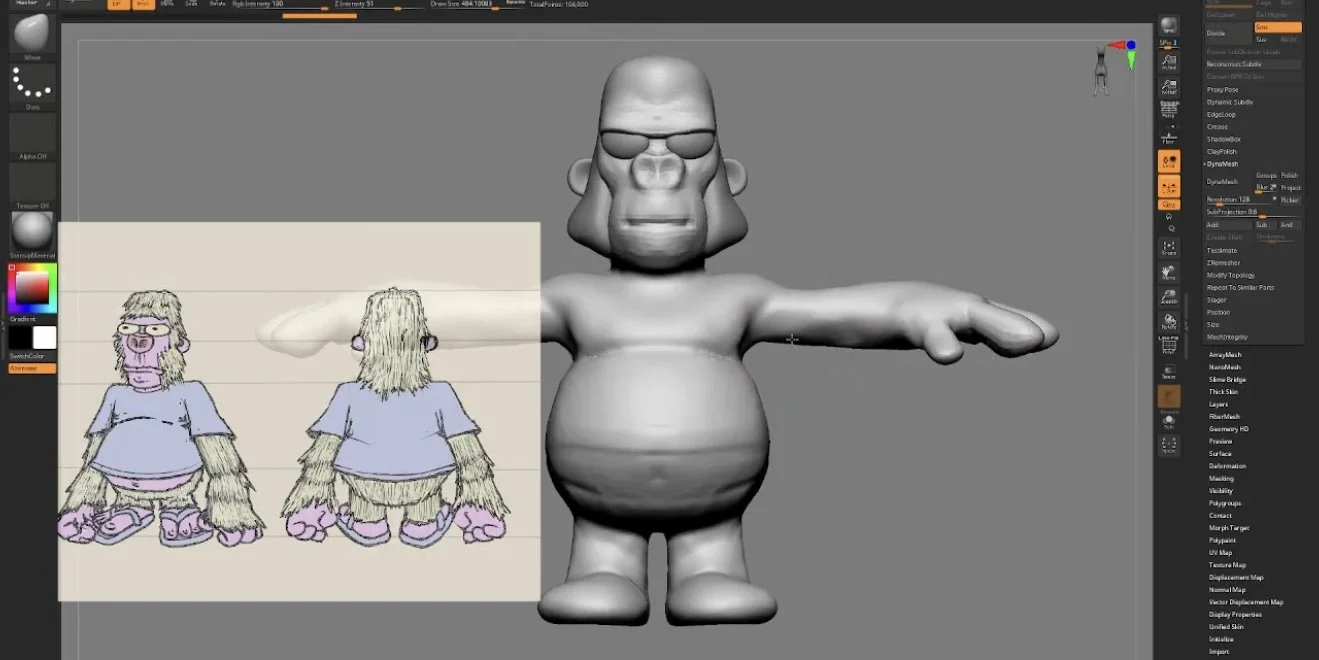This screenshot has width=1319, height=660.
Task: Click the DynaMesh activation button
Action: click(1229, 181)
